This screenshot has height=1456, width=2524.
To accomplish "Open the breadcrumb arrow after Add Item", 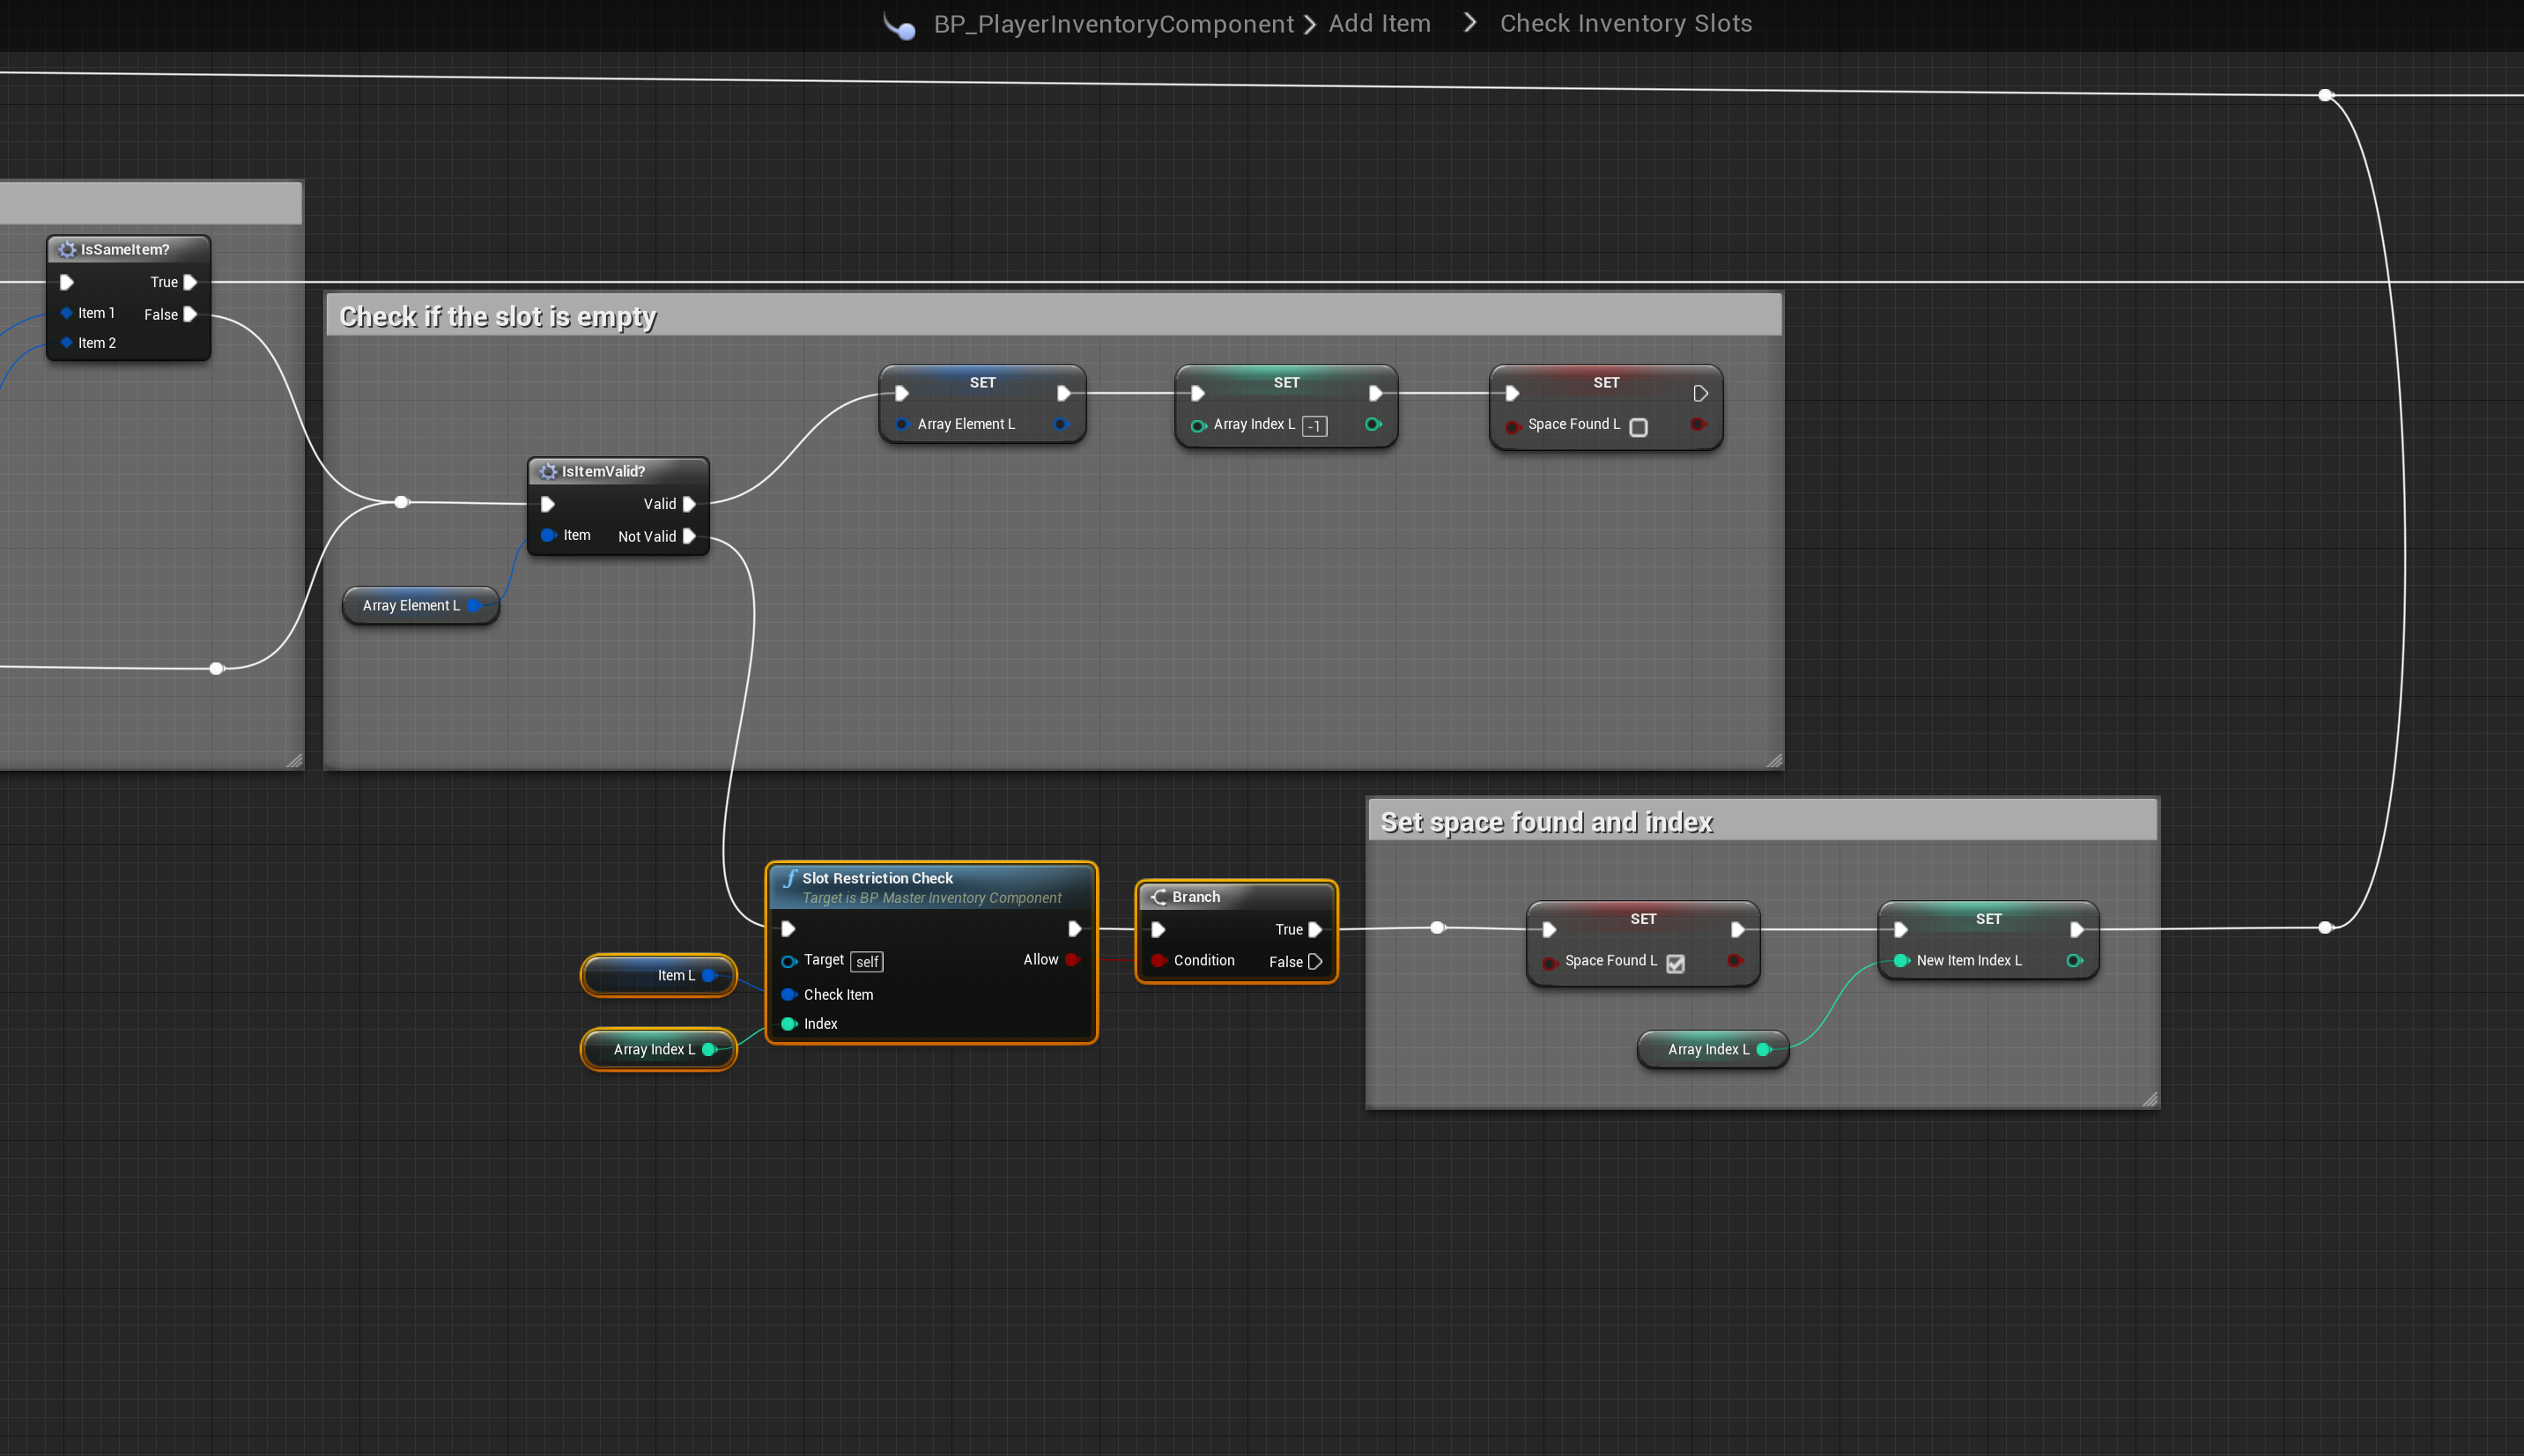I will tap(1469, 23).
